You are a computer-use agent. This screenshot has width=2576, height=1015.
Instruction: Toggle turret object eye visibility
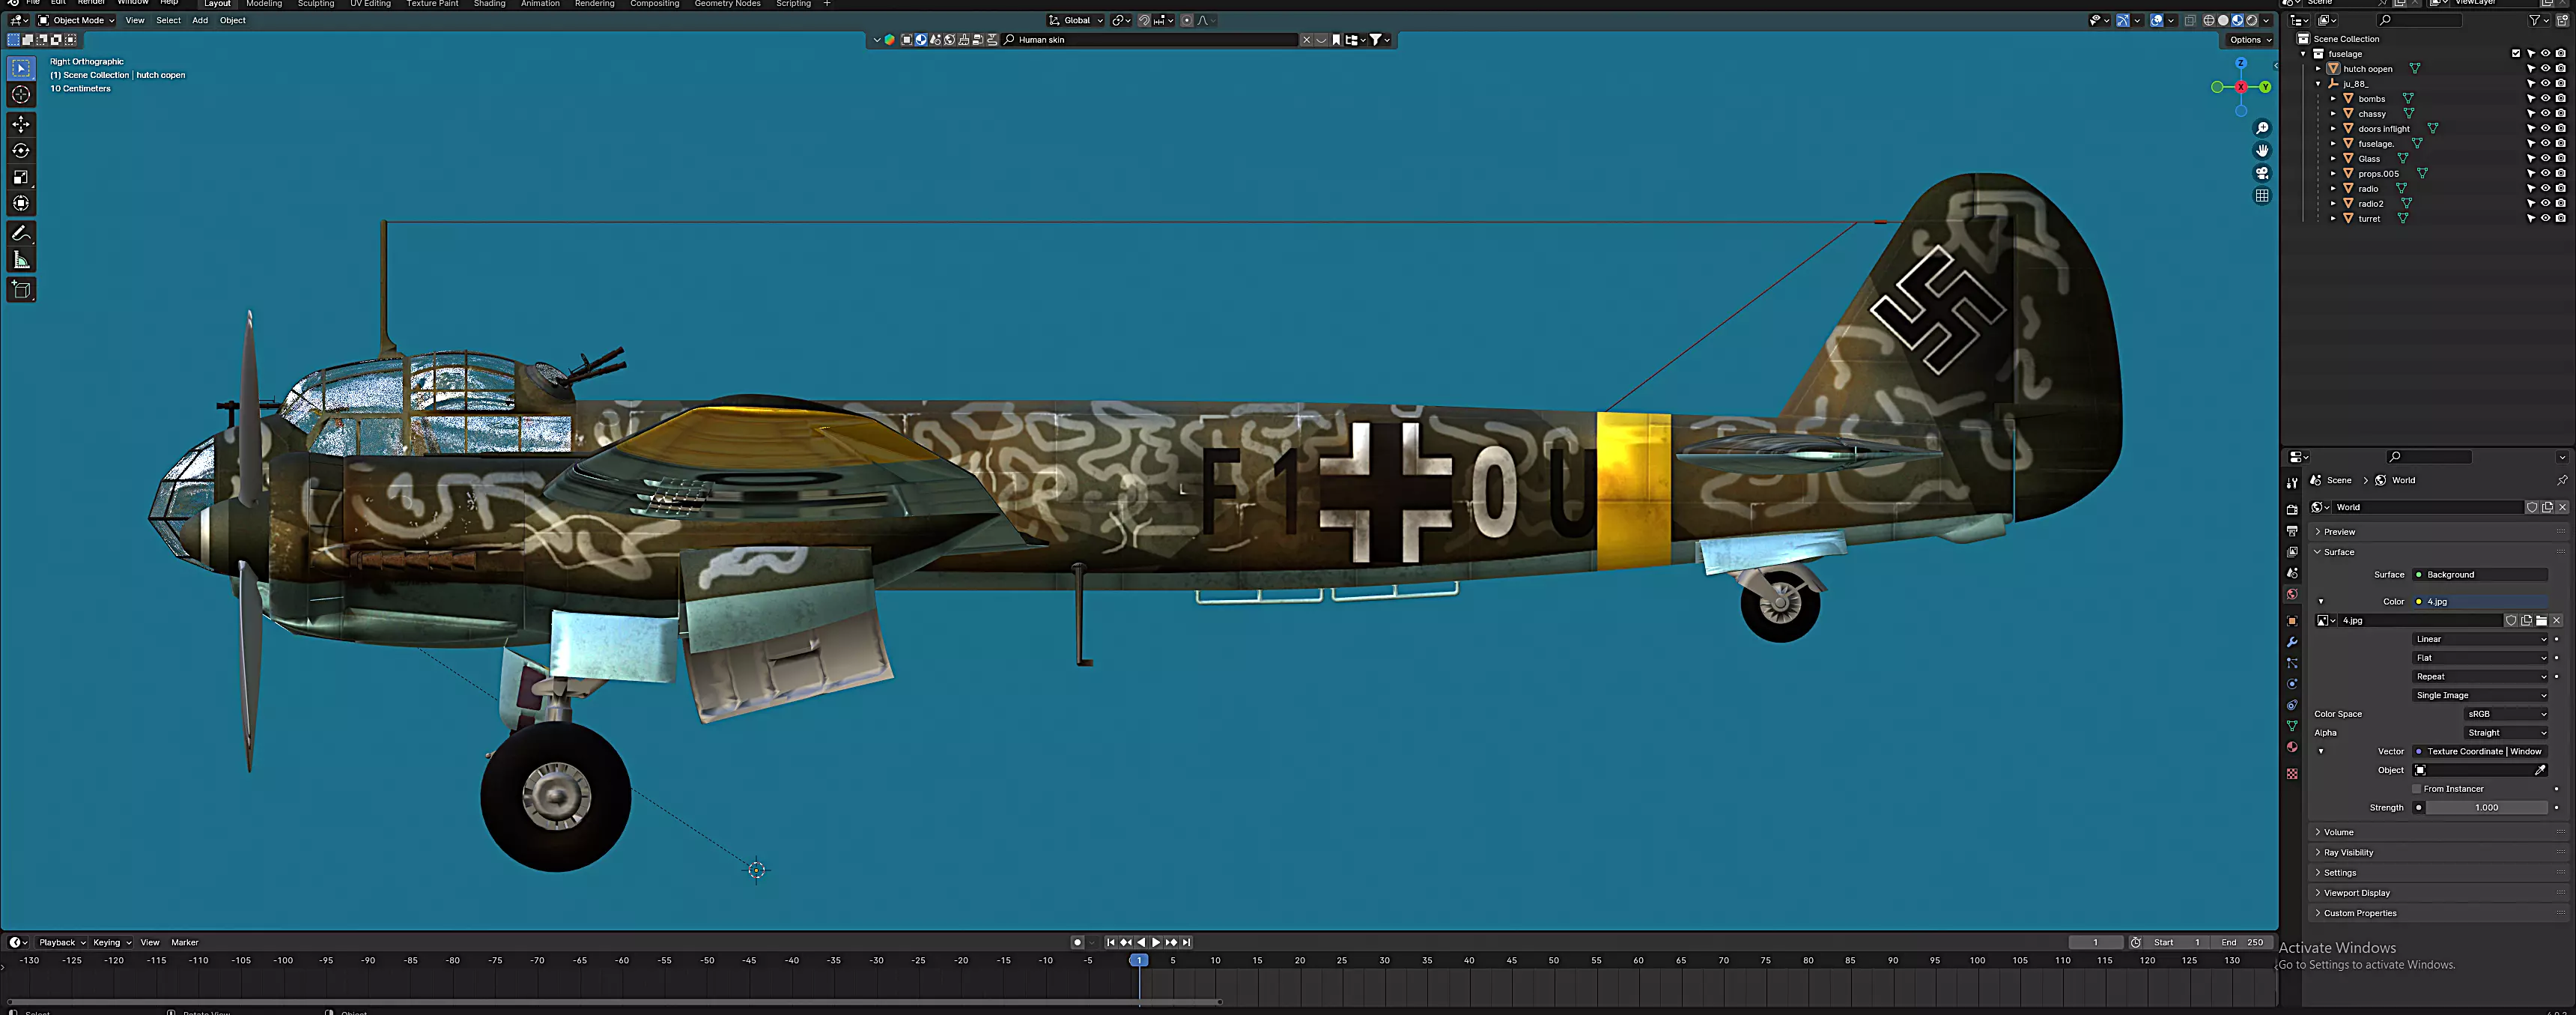pyautogui.click(x=2546, y=218)
